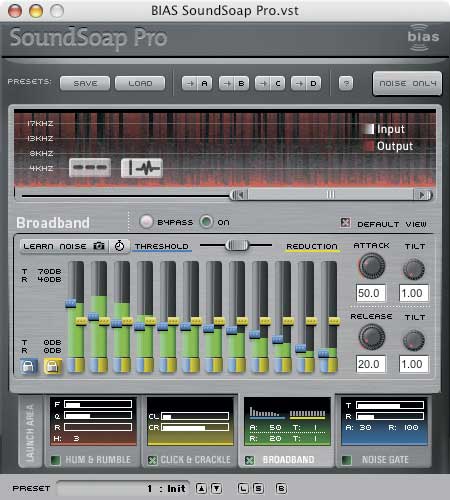Enable the Hum & Rumble checkbox
The height and width of the screenshot is (500, 450).
pyautogui.click(x=55, y=460)
